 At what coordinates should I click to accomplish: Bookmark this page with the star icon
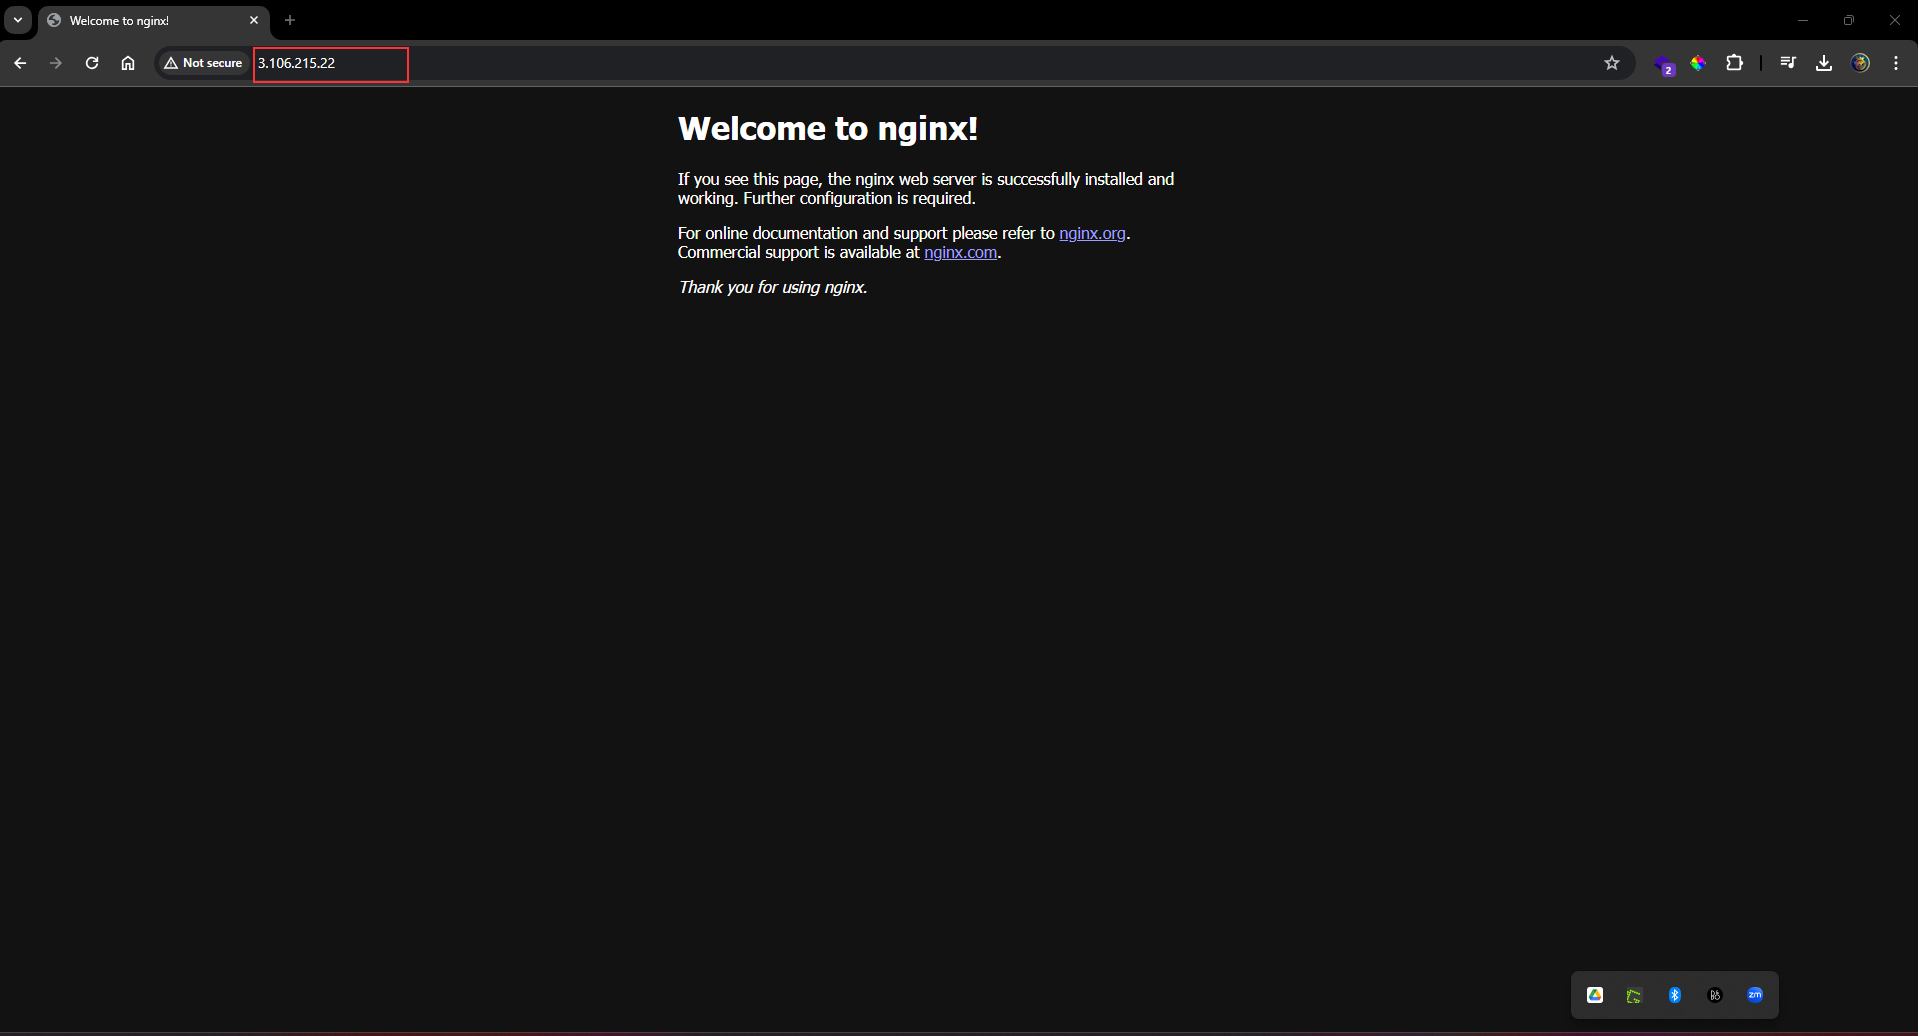tap(1612, 63)
